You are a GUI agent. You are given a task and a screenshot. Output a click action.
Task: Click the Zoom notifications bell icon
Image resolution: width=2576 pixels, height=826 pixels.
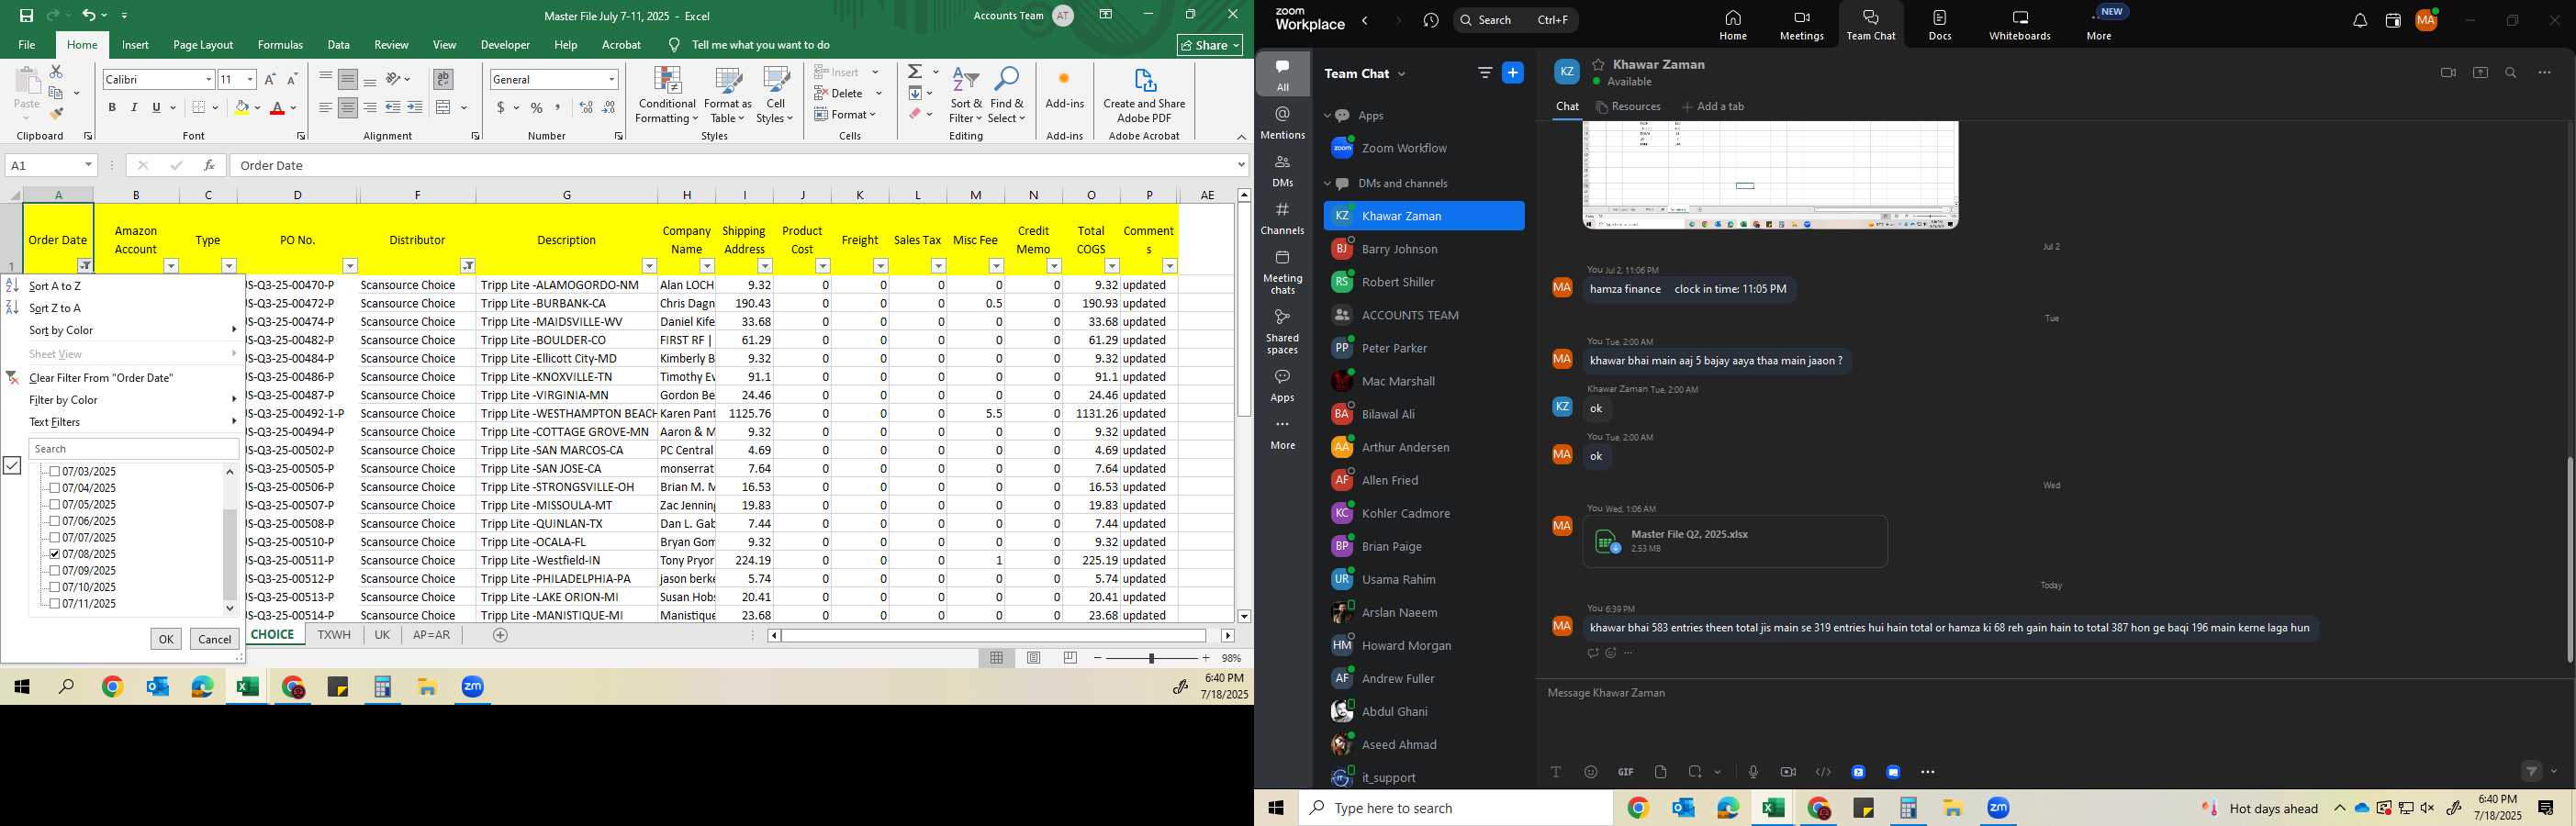pos(2360,21)
